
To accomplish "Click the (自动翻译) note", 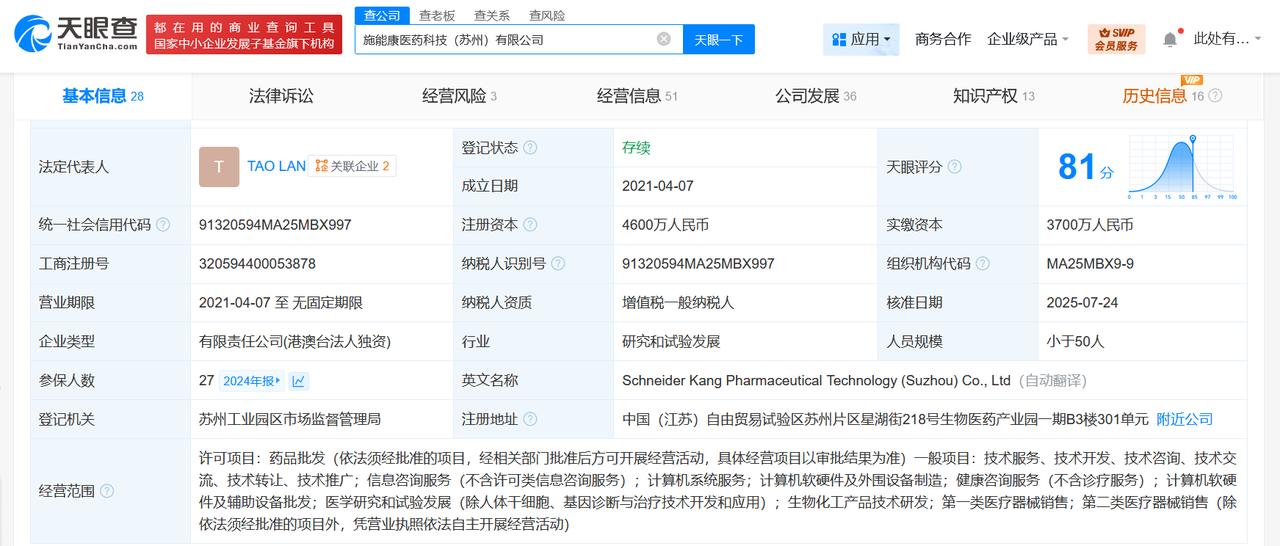I will tap(1053, 381).
